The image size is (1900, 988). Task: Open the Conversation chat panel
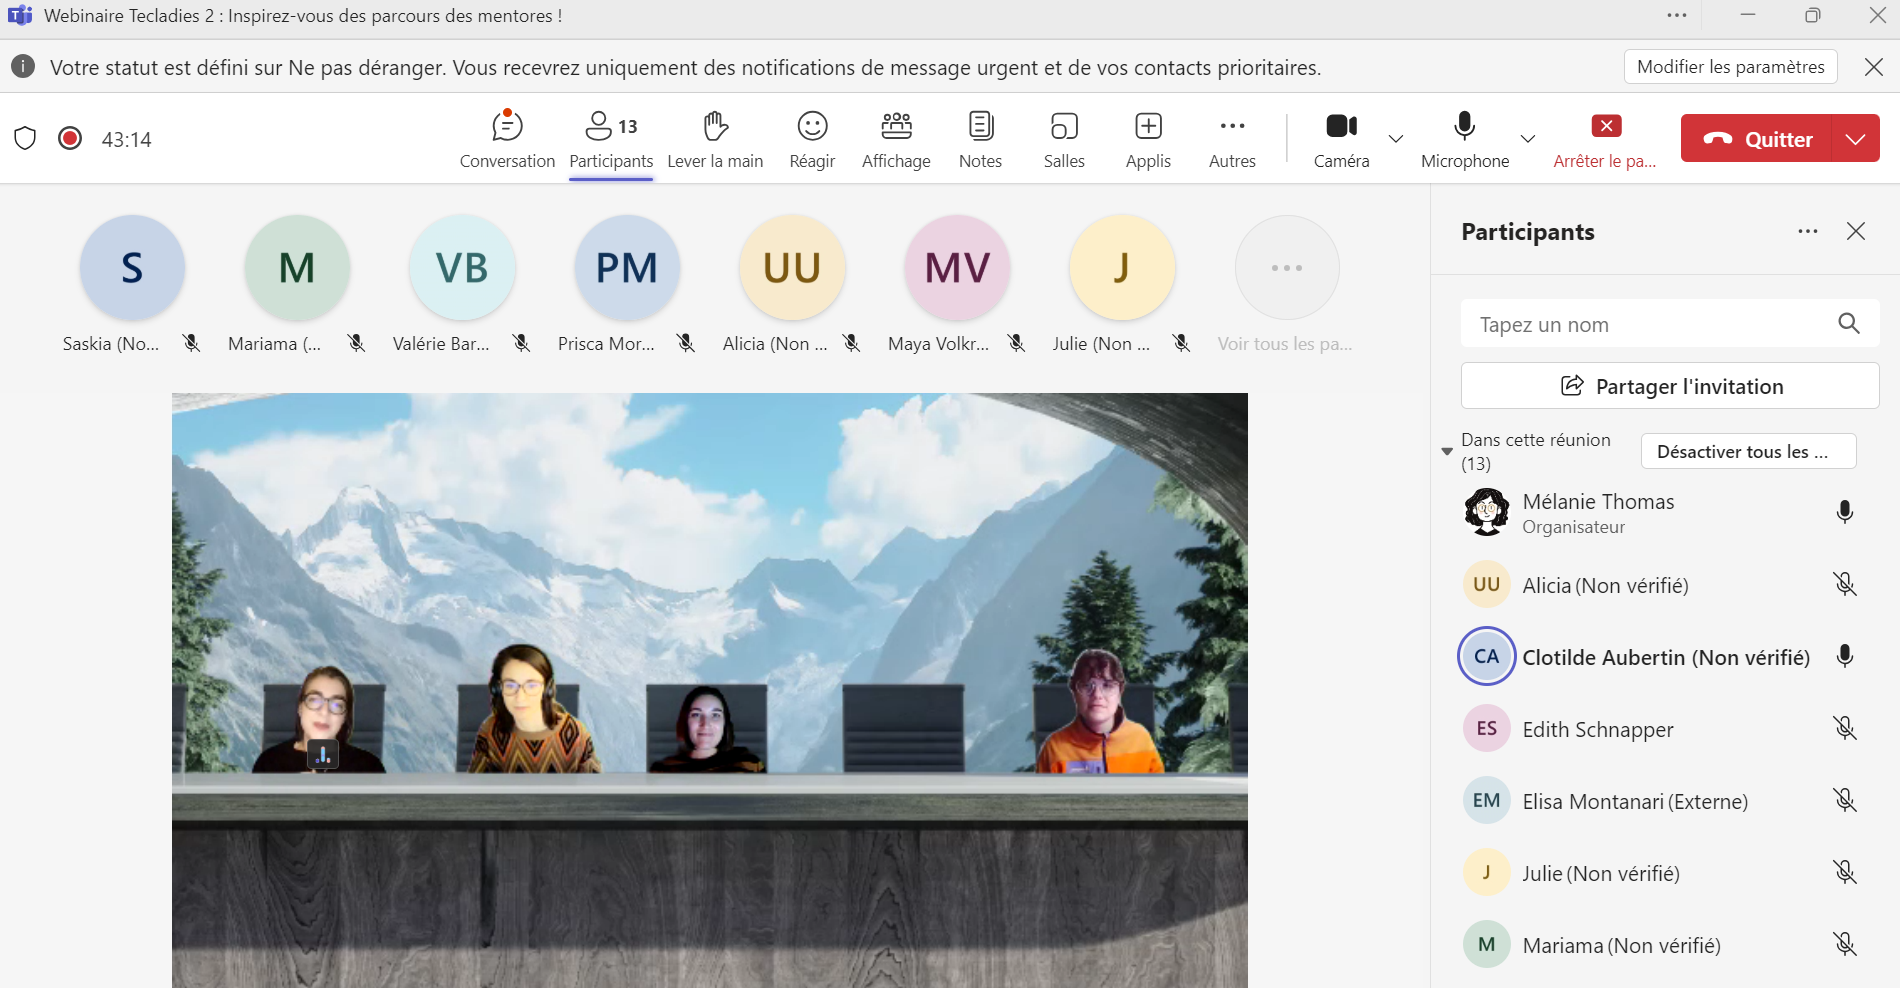tap(507, 139)
